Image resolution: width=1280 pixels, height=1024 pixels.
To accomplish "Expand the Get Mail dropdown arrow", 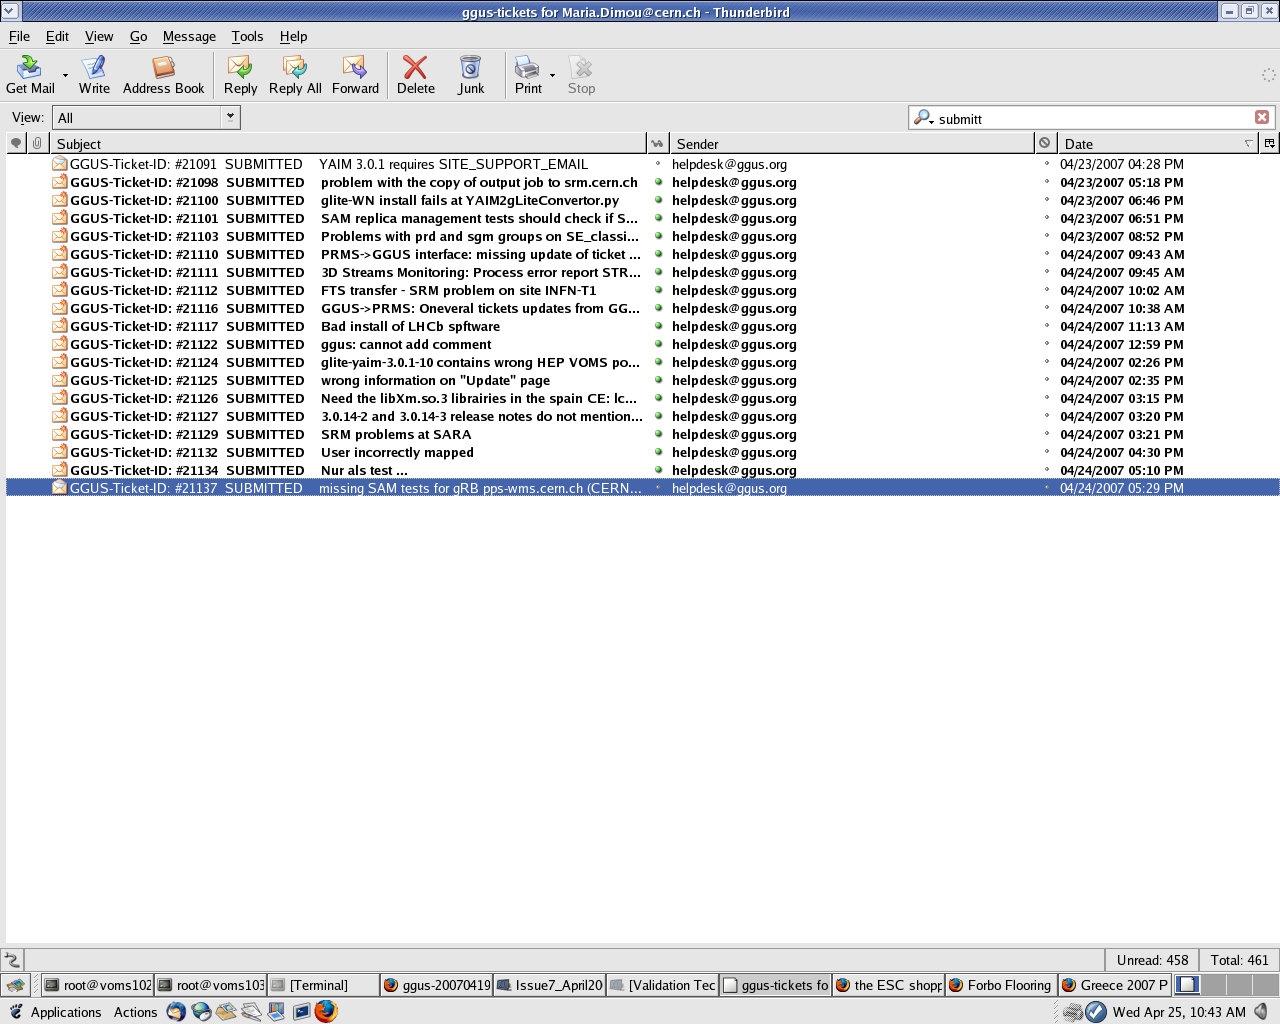I will pyautogui.click(x=66, y=76).
